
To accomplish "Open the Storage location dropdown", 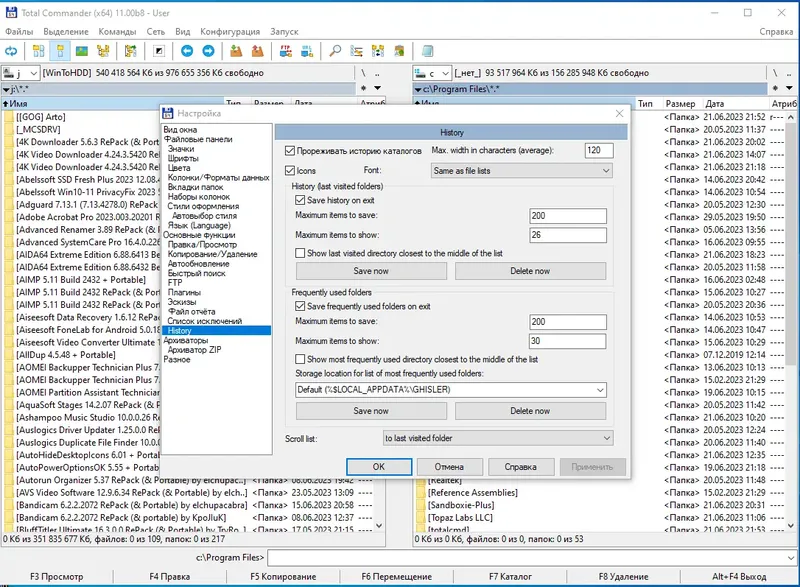I will click(451, 389).
